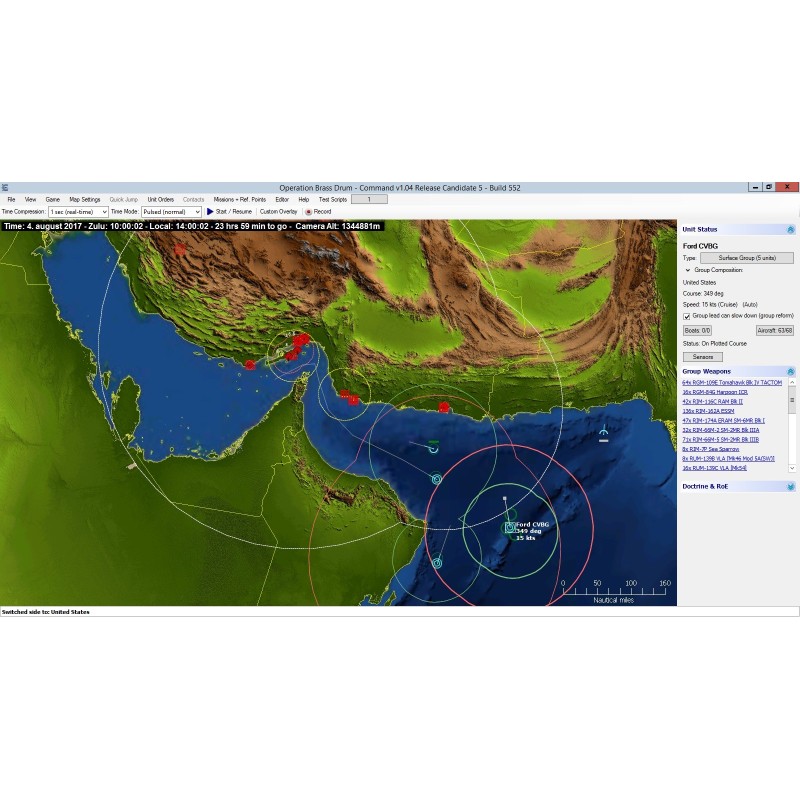Click the red hostile marker on the southern coast
Viewport: 800px width, 800px height.
tap(444, 407)
